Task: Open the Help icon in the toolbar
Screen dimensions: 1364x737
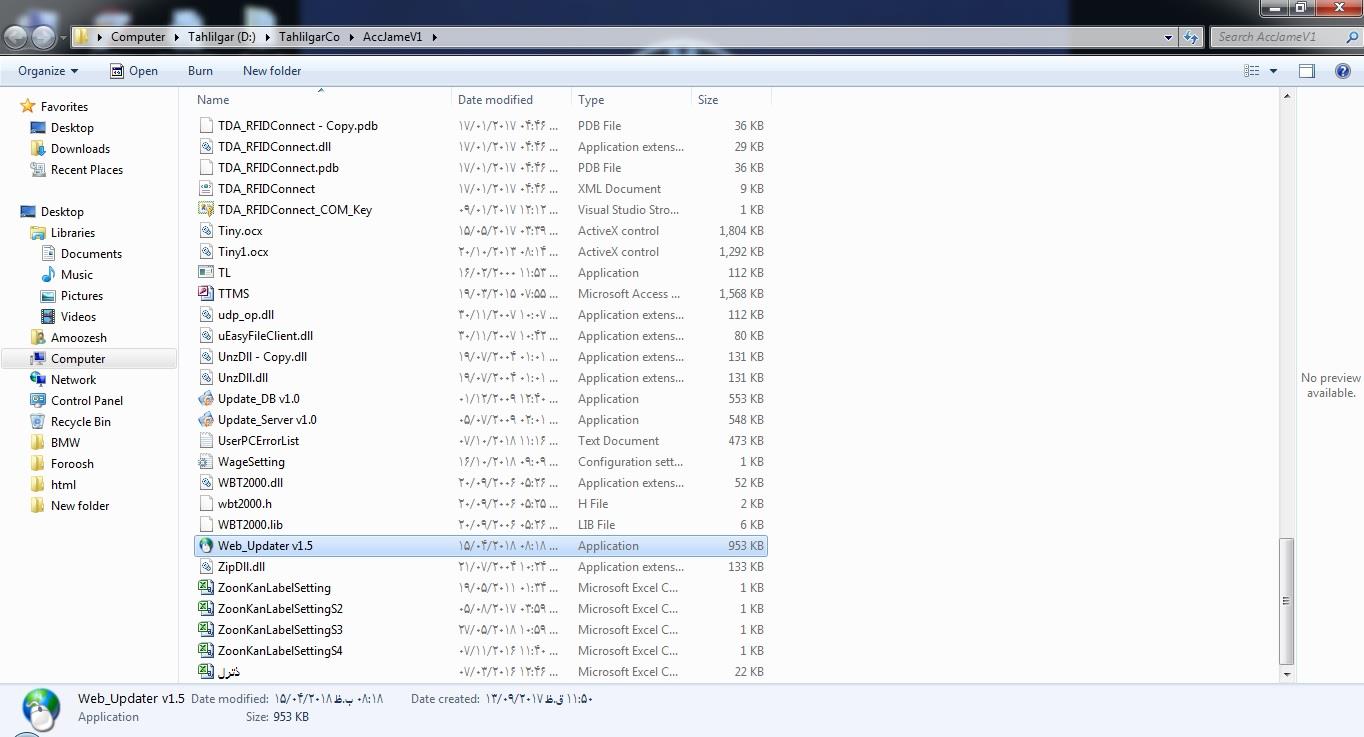Action: pyautogui.click(x=1343, y=71)
